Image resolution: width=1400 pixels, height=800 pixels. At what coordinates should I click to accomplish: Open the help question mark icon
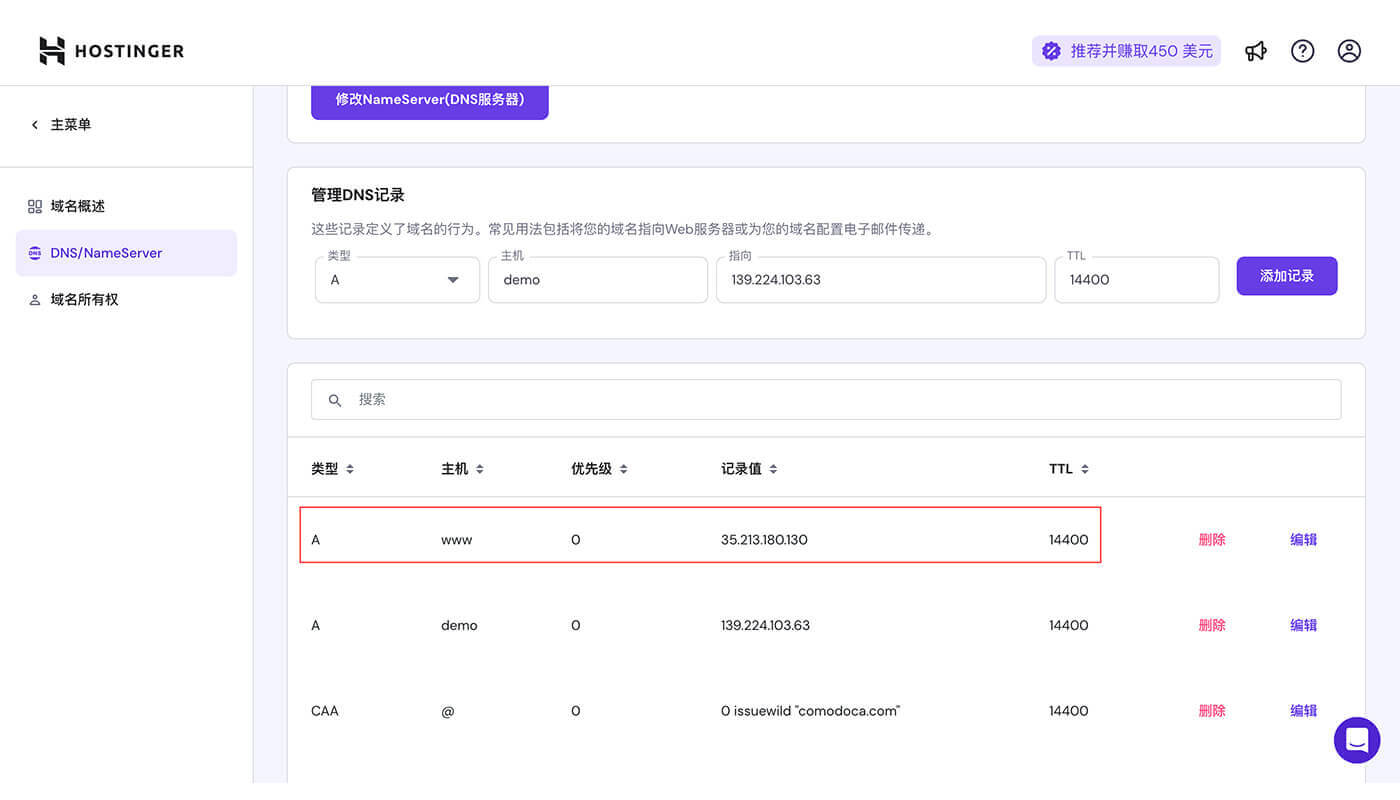pyautogui.click(x=1302, y=51)
